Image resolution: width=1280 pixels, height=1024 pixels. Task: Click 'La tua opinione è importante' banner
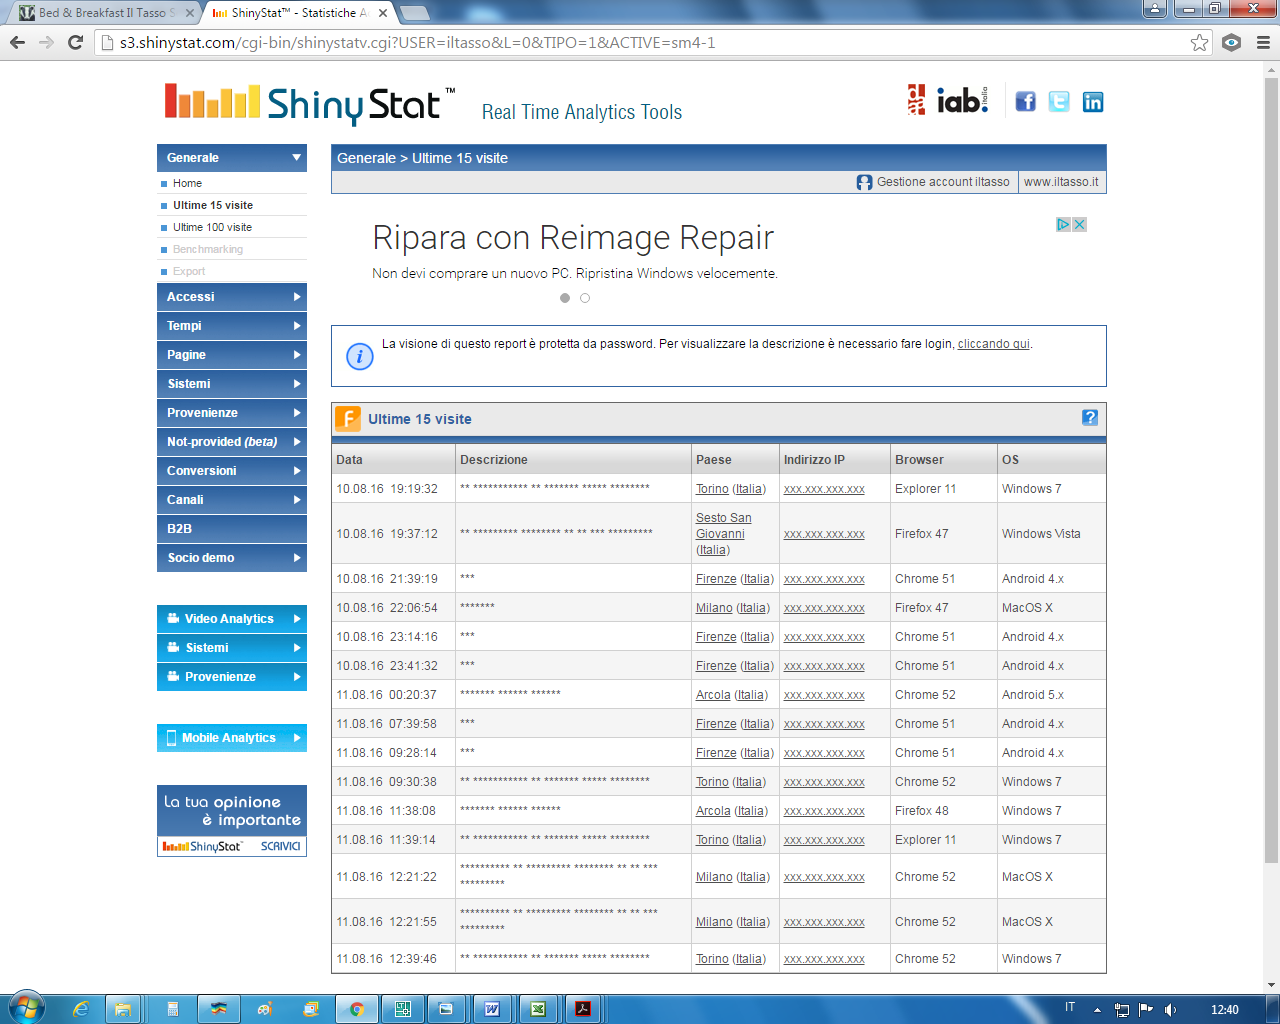[232, 821]
